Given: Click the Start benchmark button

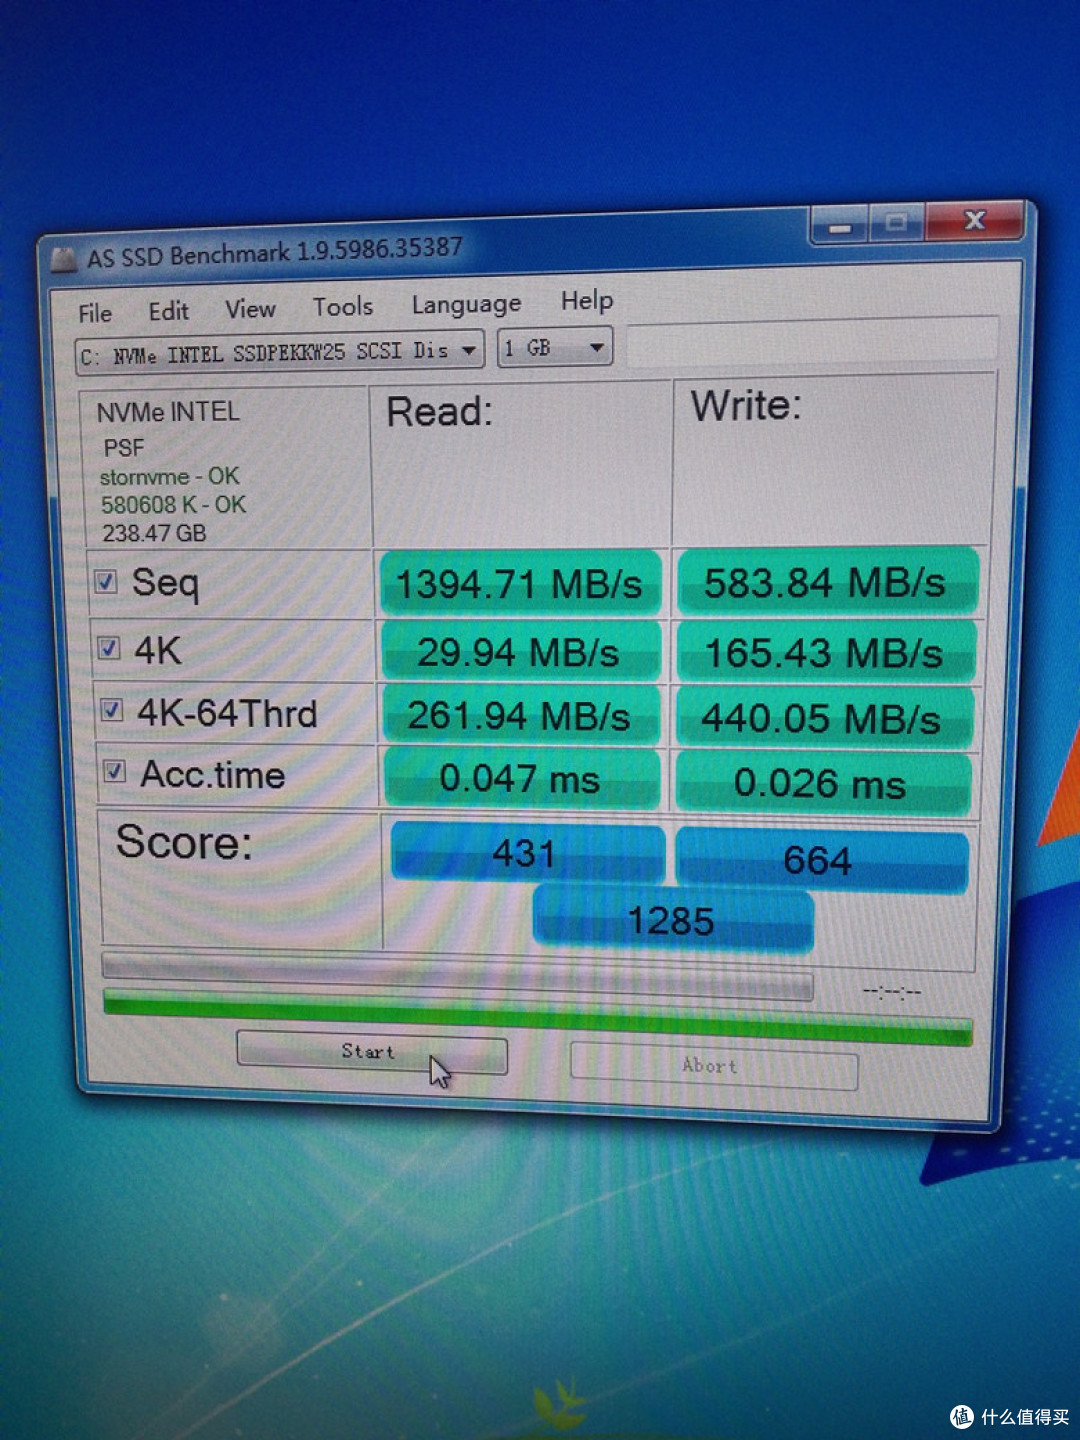Looking at the screenshot, I should click(x=372, y=1053).
